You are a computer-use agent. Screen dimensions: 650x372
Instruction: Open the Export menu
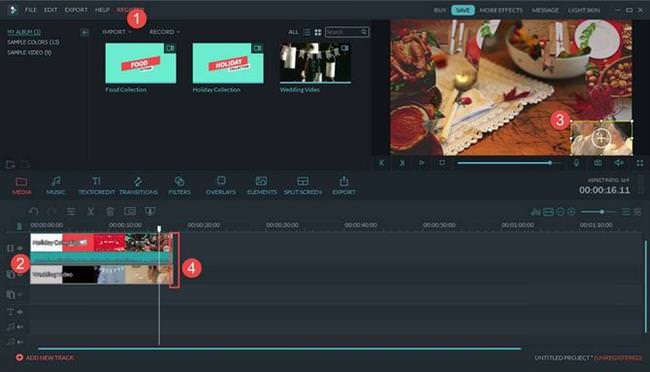click(76, 10)
